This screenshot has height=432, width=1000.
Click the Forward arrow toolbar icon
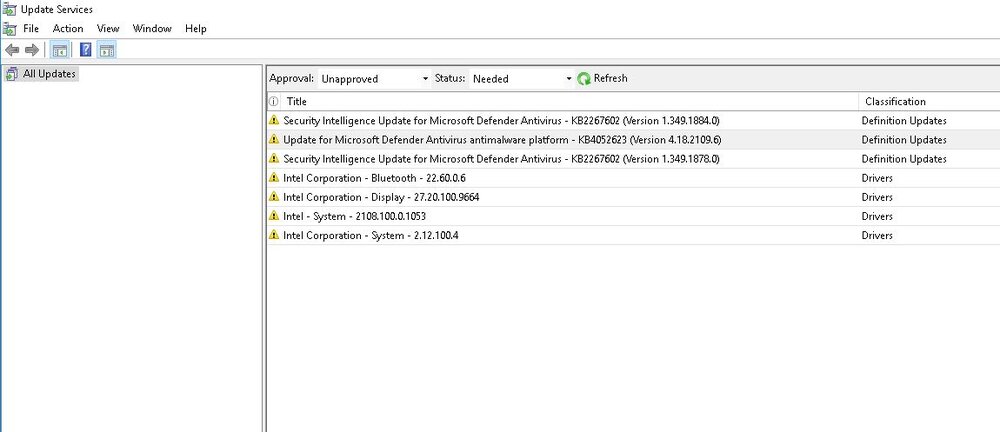tap(32, 50)
